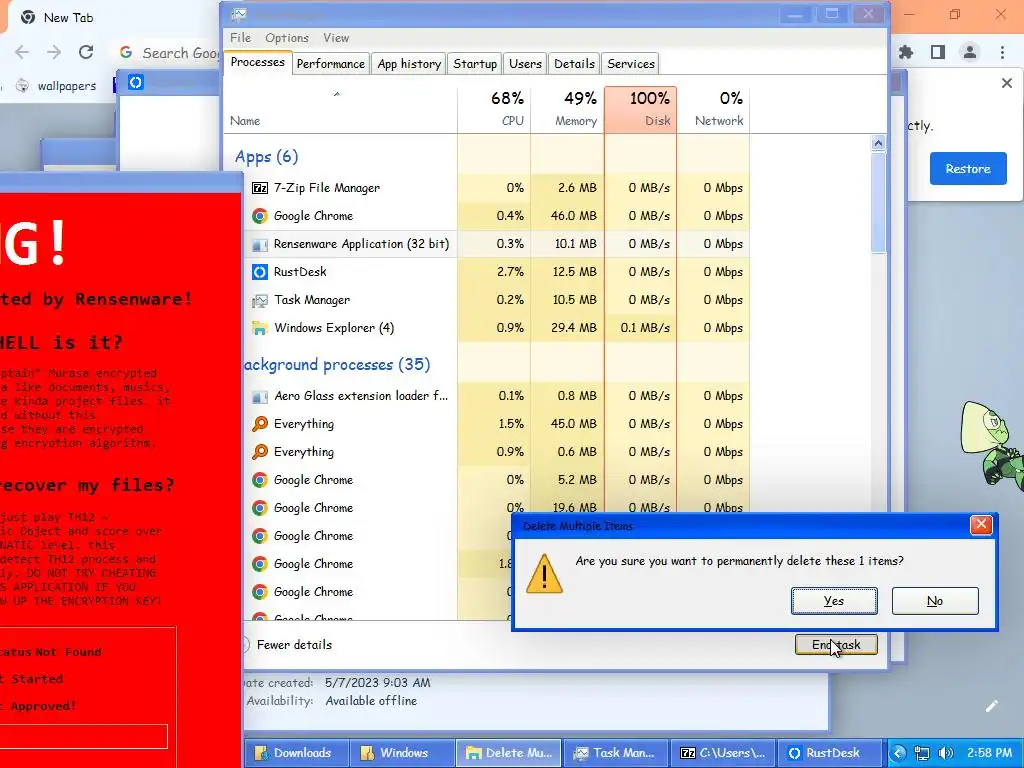Open the View menu in Task Manager
This screenshot has width=1024, height=768.
pos(336,38)
